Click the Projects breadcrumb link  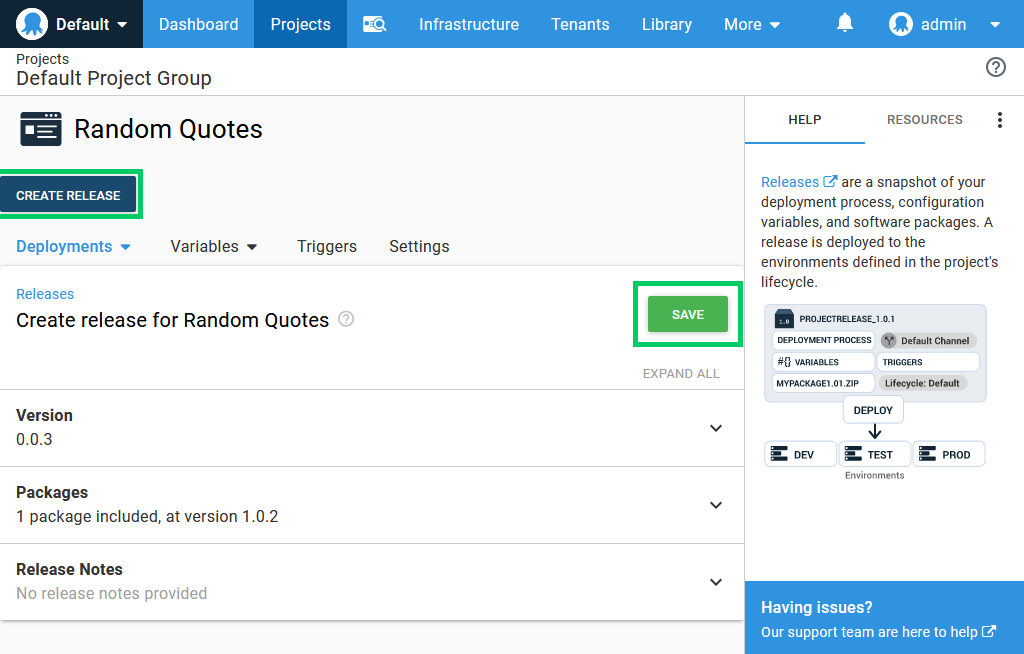point(42,59)
